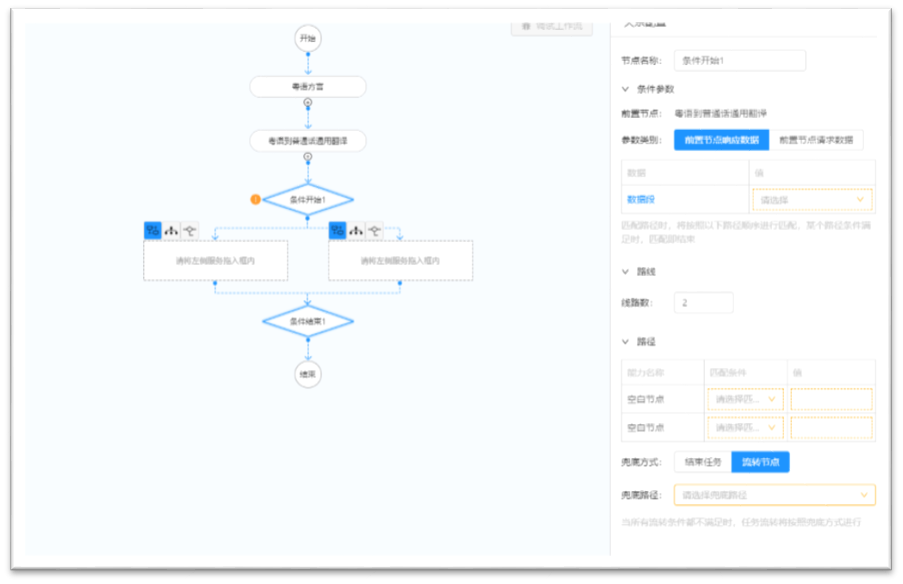Click the 数据段 link in the data table
The width and height of the screenshot is (903, 584).
click(x=640, y=199)
